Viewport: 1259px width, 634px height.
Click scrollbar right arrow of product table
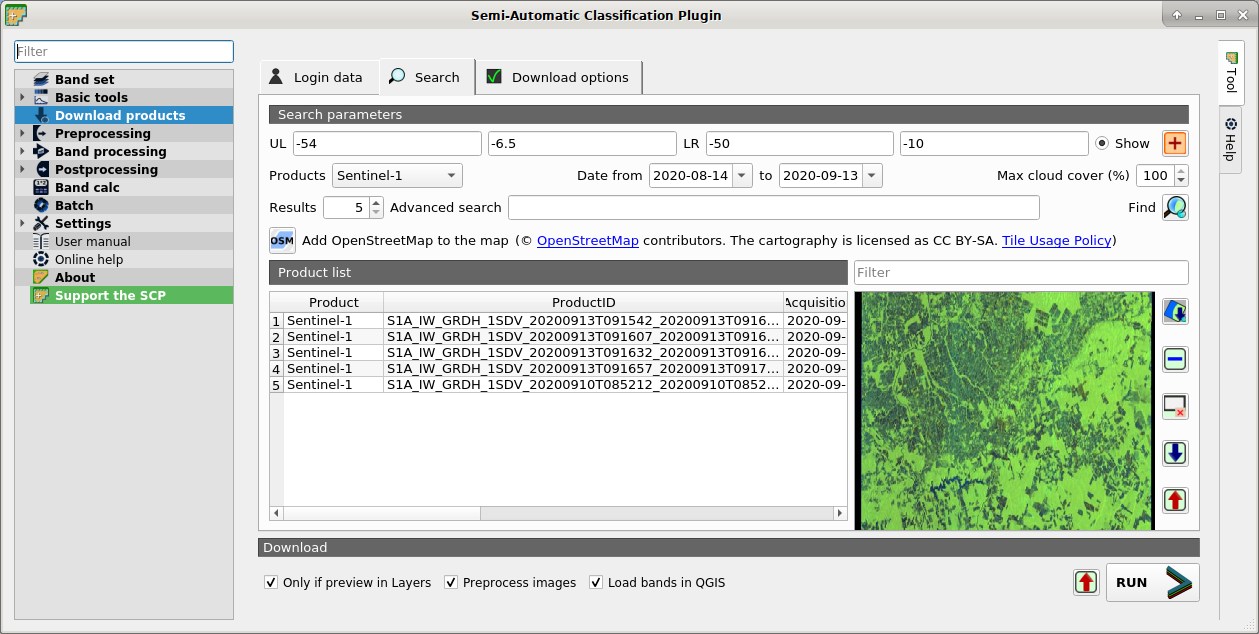[840, 513]
